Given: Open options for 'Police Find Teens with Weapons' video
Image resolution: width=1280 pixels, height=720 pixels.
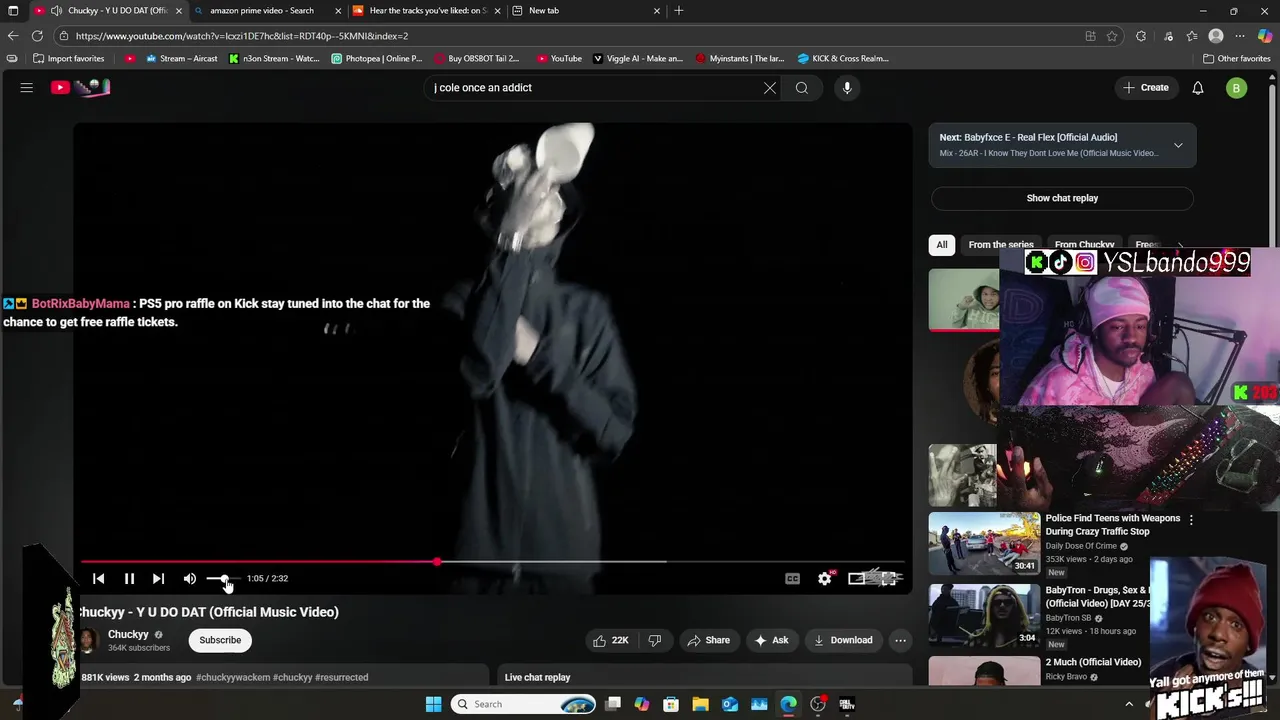Looking at the screenshot, I should (1190, 519).
